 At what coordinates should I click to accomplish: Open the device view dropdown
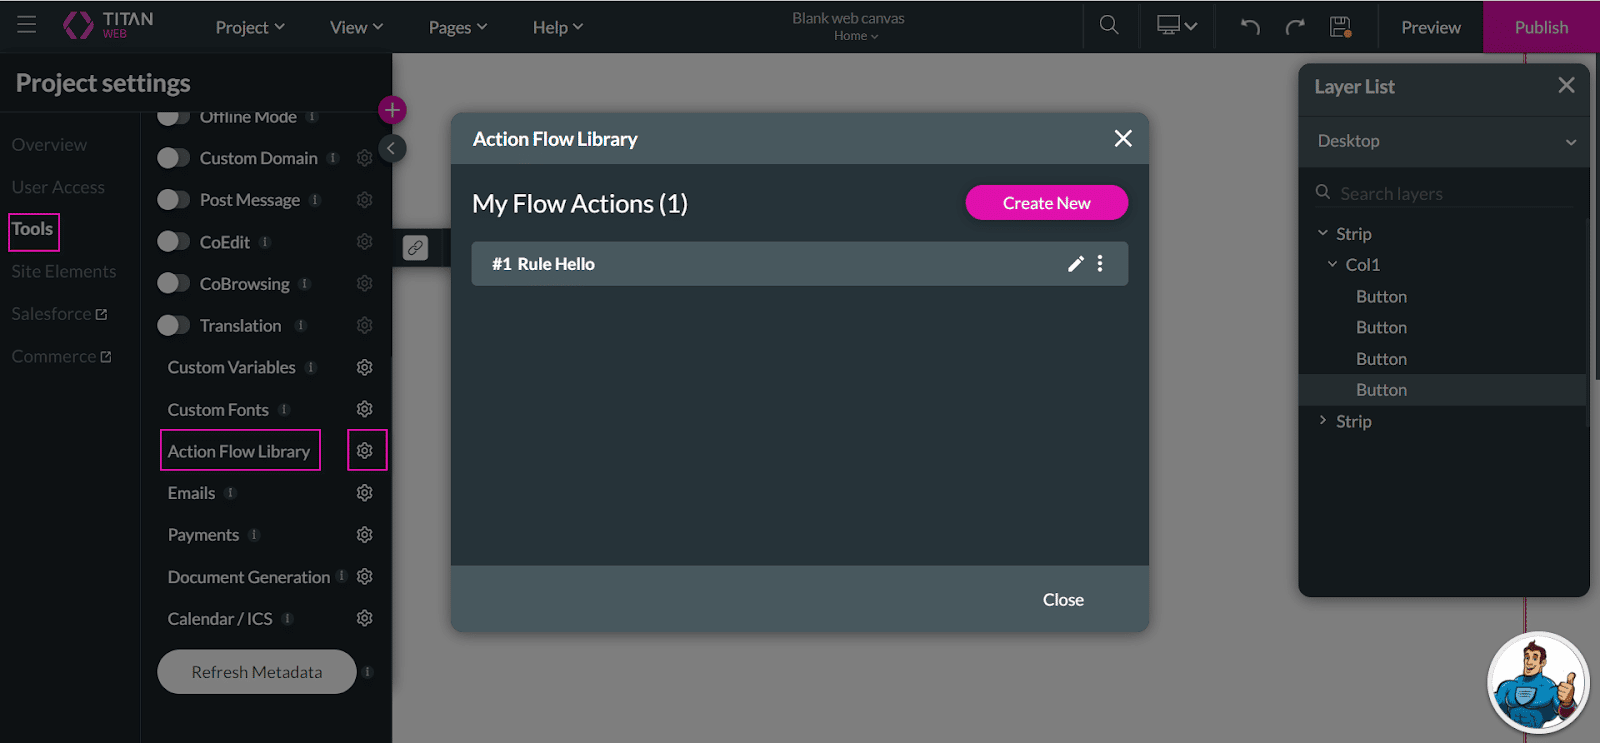(x=1177, y=27)
